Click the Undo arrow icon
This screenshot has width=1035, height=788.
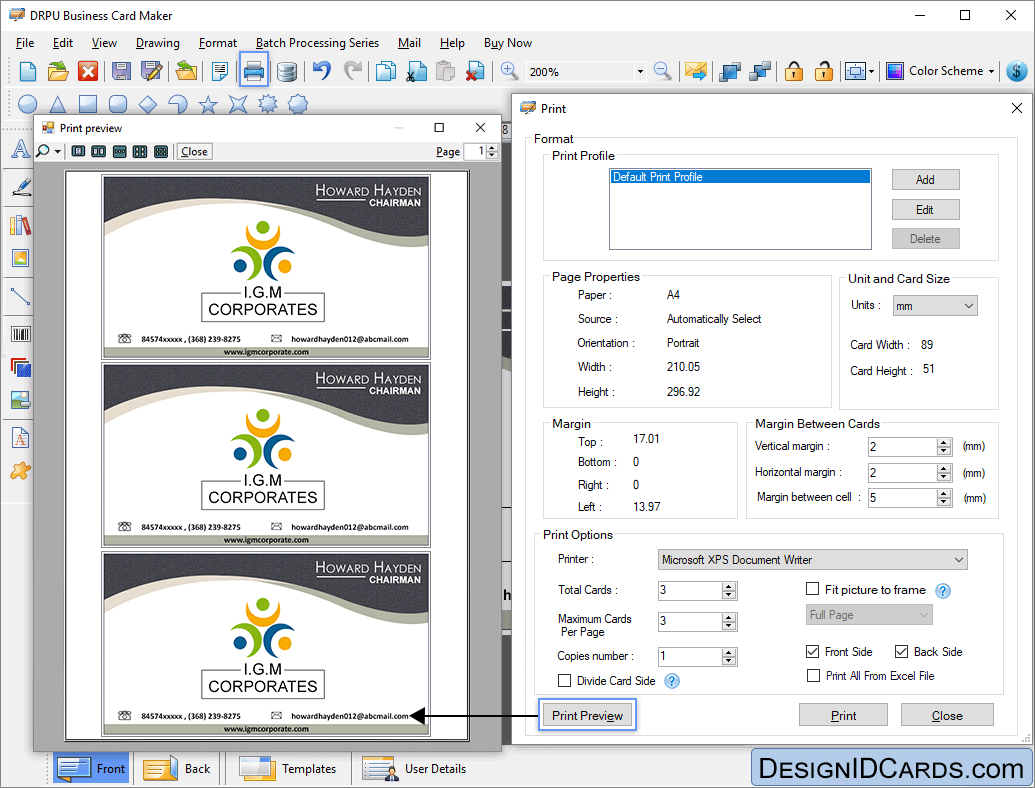321,71
